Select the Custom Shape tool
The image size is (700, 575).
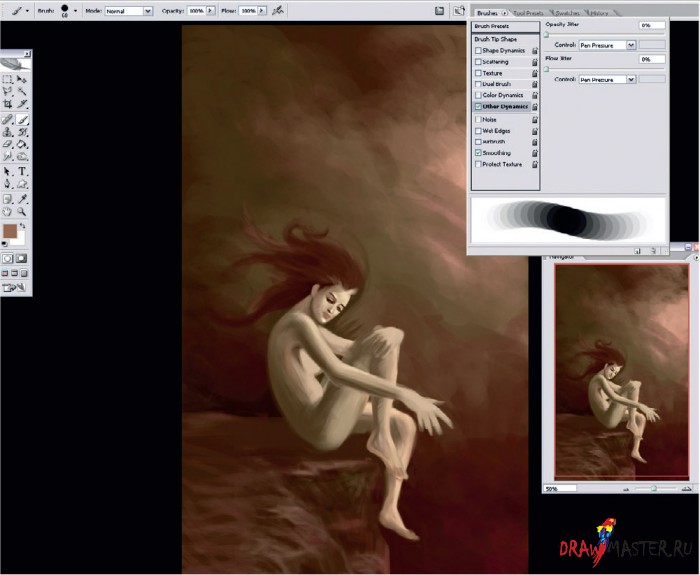(22, 183)
